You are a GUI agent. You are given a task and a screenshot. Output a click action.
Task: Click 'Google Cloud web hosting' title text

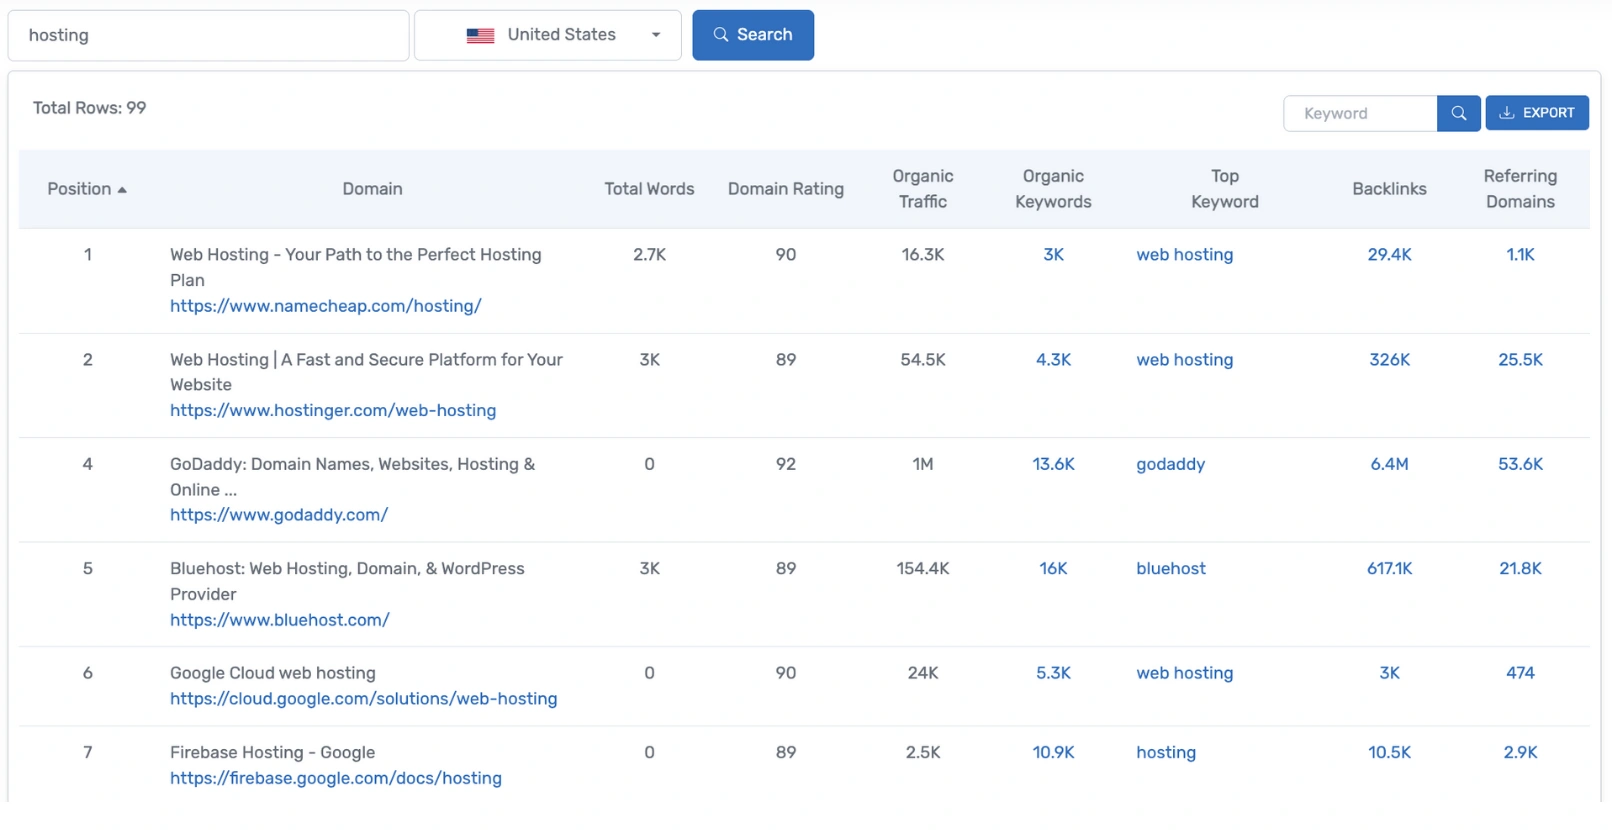[273, 673]
